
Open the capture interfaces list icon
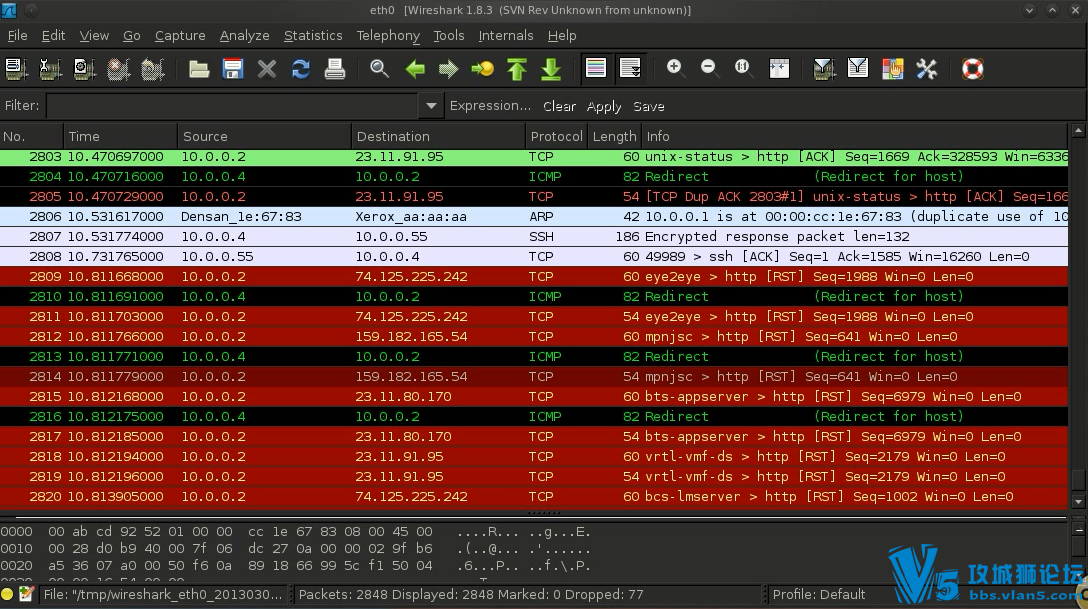point(16,69)
